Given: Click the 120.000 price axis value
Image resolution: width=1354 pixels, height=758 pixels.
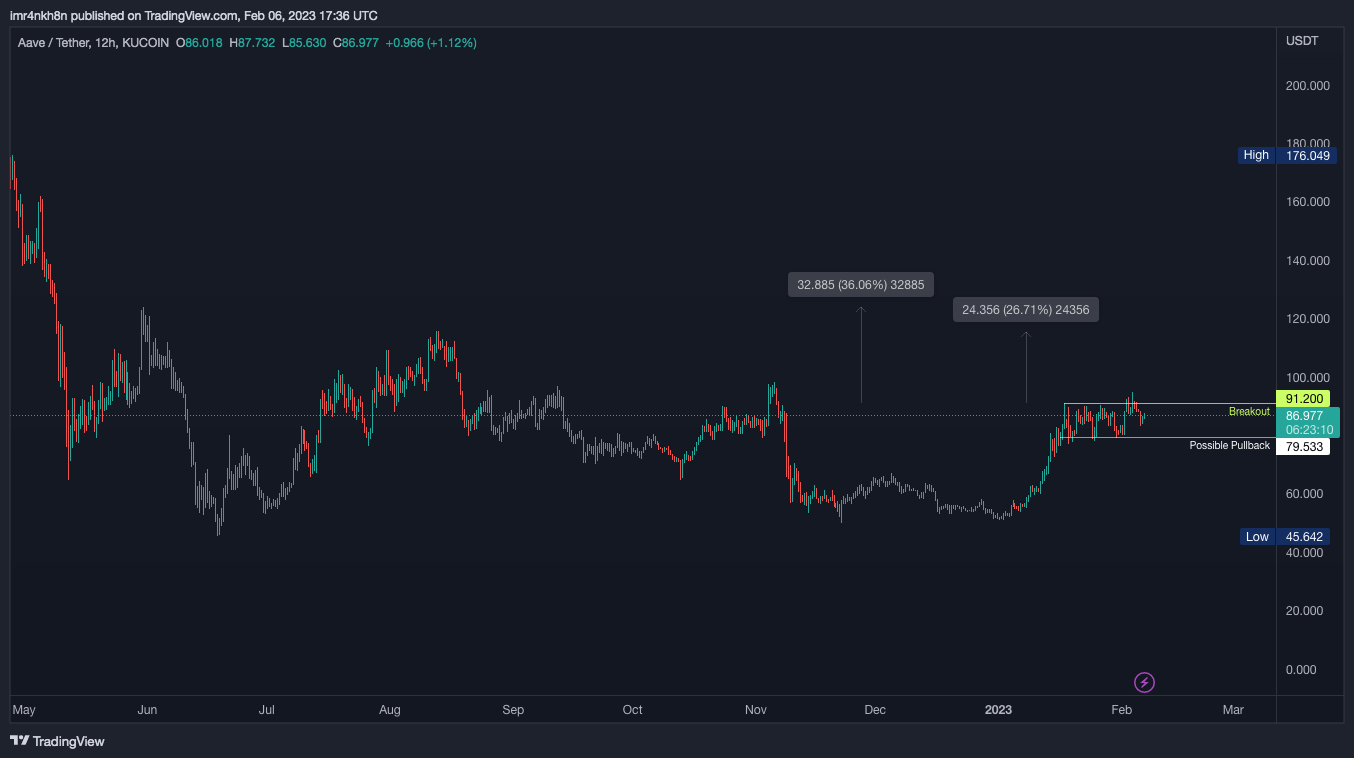Looking at the screenshot, I should pos(1307,319).
